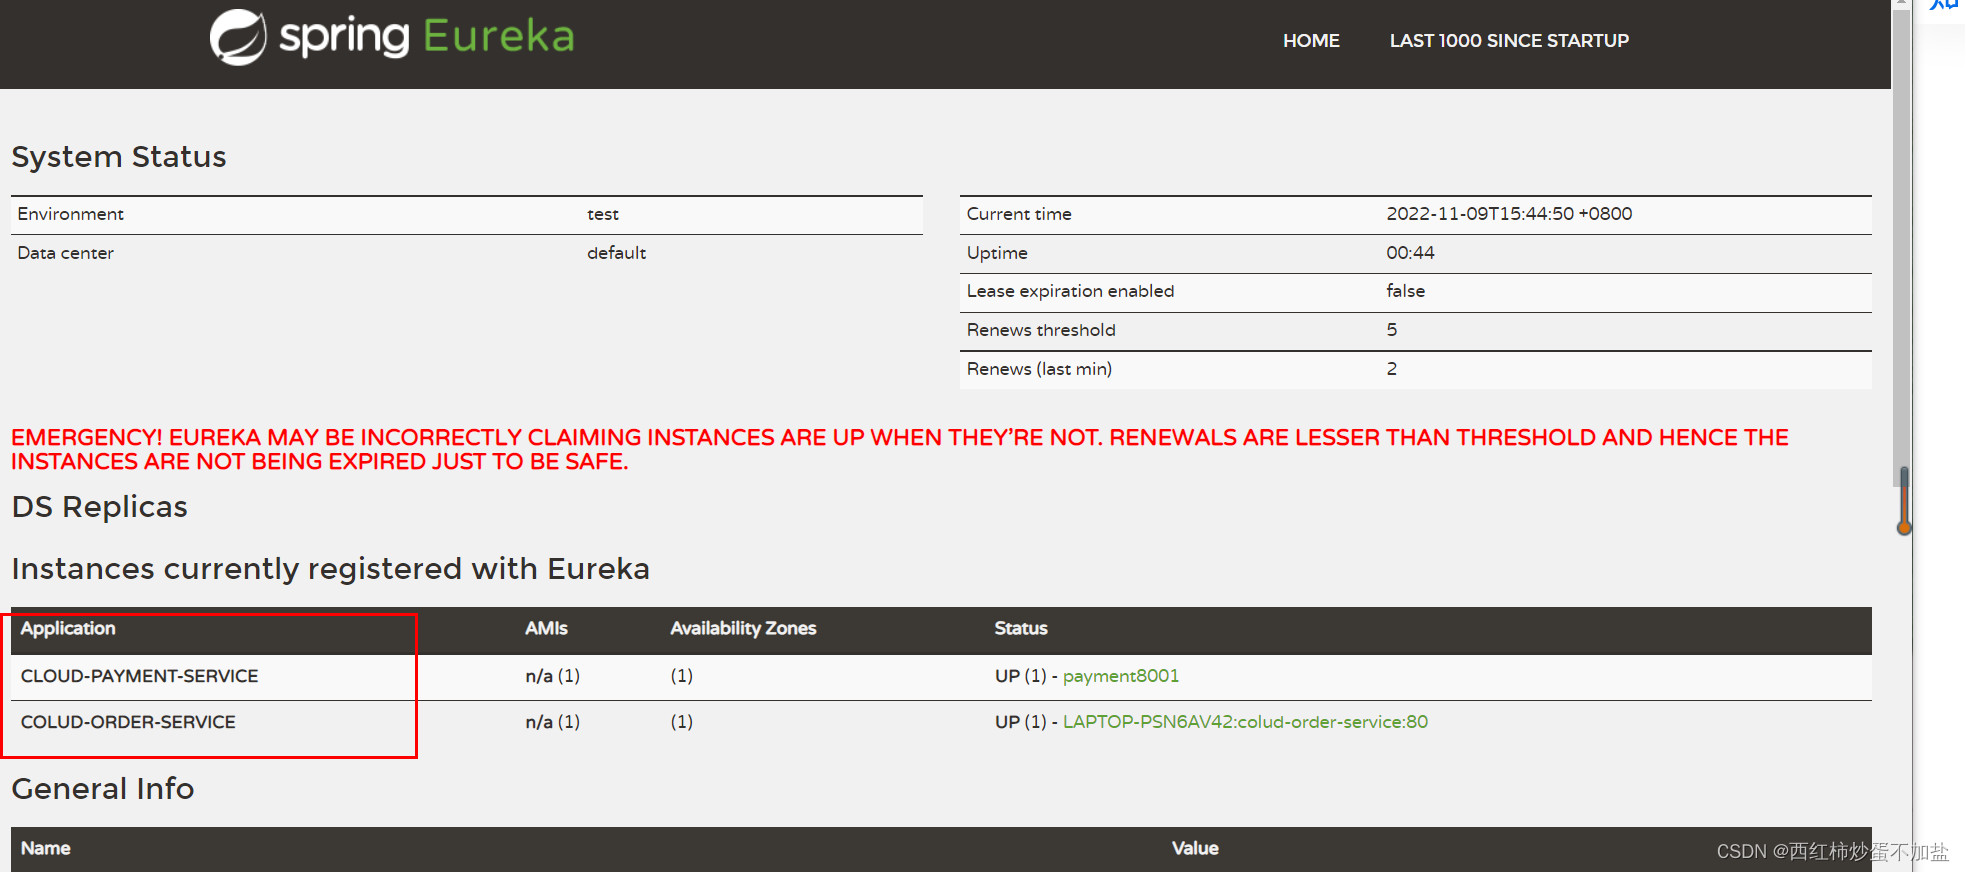Click the Spring Eureka logo
This screenshot has height=872, width=1965.
pyautogui.click(x=392, y=38)
